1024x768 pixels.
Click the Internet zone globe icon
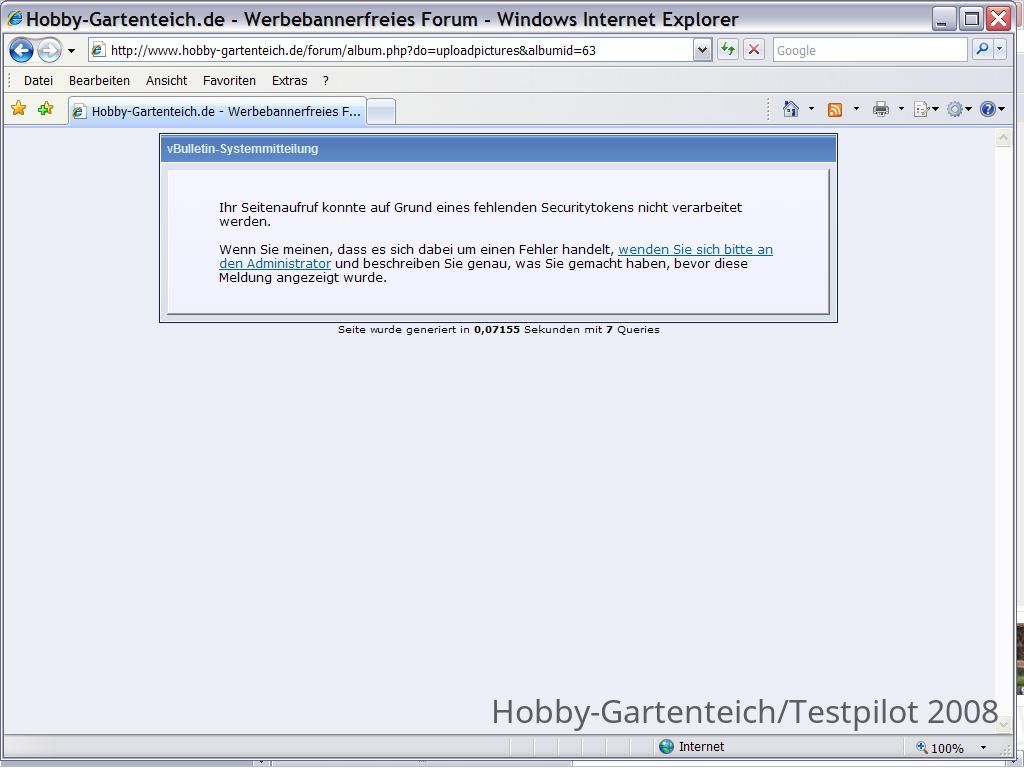pyautogui.click(x=666, y=746)
